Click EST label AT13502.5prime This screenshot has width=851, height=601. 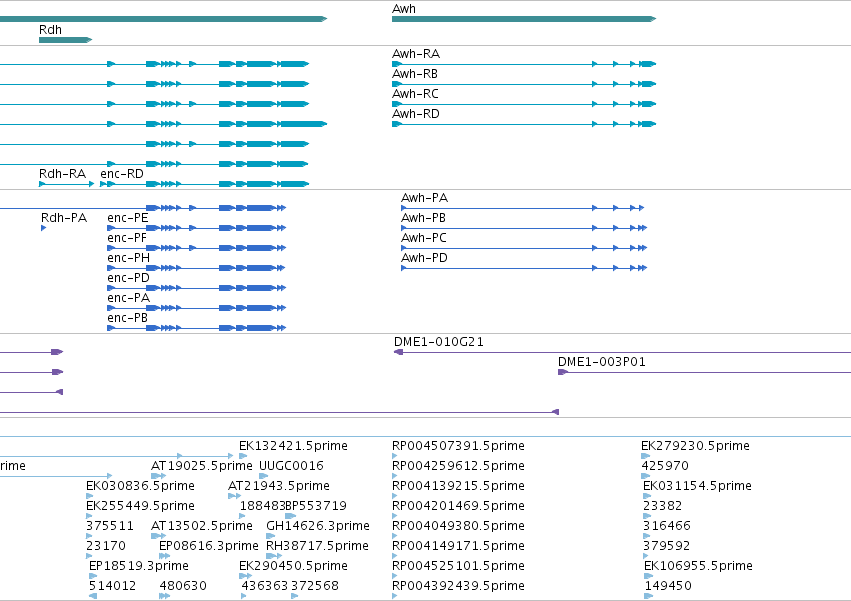click(202, 526)
